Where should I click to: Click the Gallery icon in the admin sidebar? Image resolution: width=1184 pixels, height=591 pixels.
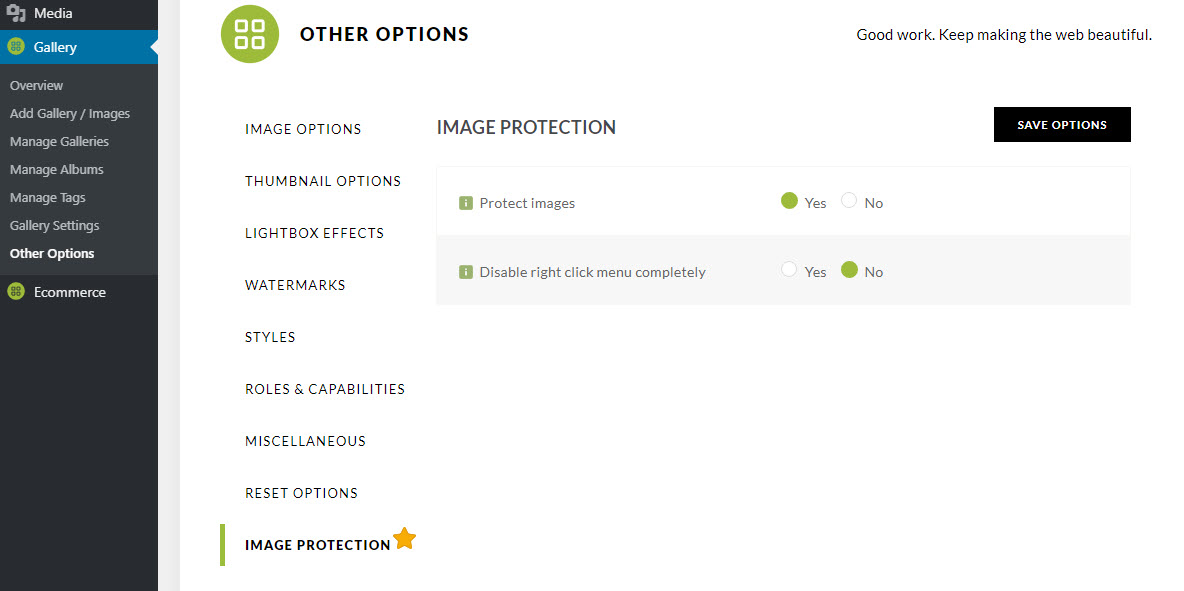16,46
